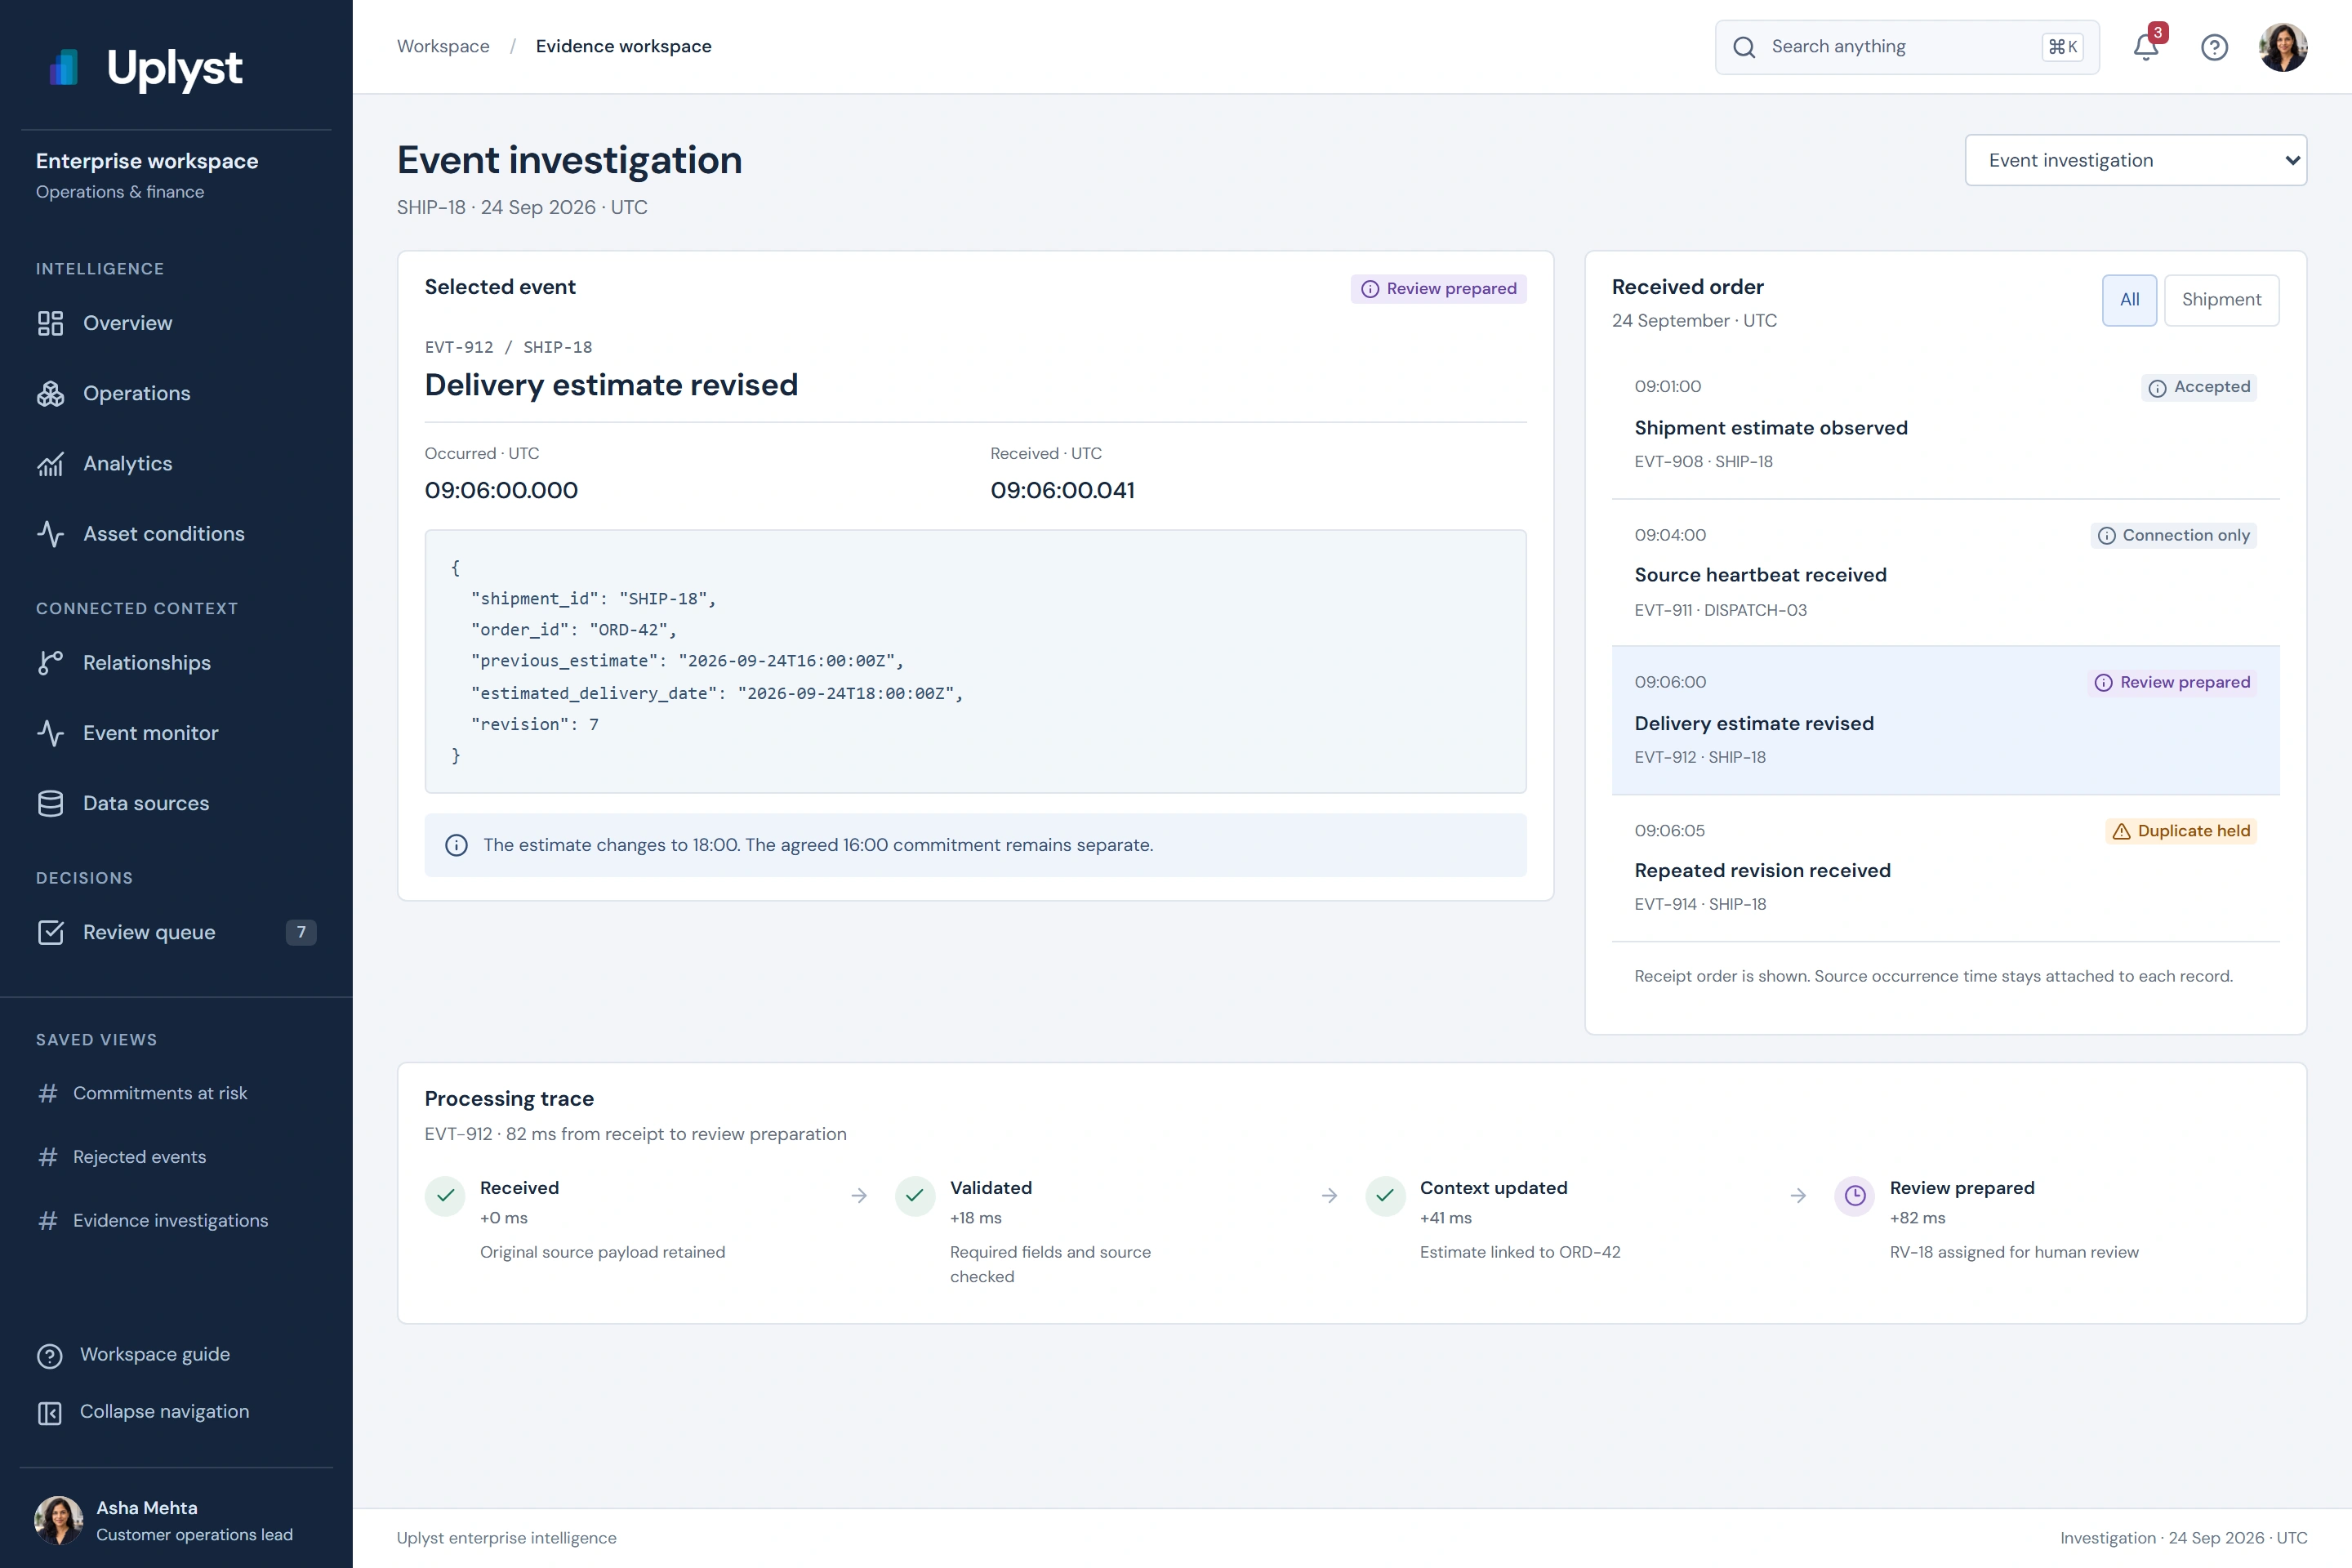Click the occurred time 09:06:00.000

click(x=501, y=490)
